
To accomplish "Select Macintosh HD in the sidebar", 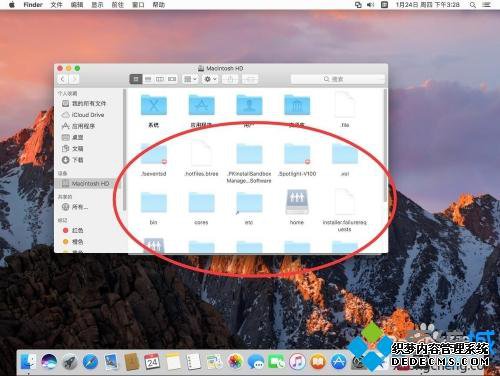I will (86, 184).
